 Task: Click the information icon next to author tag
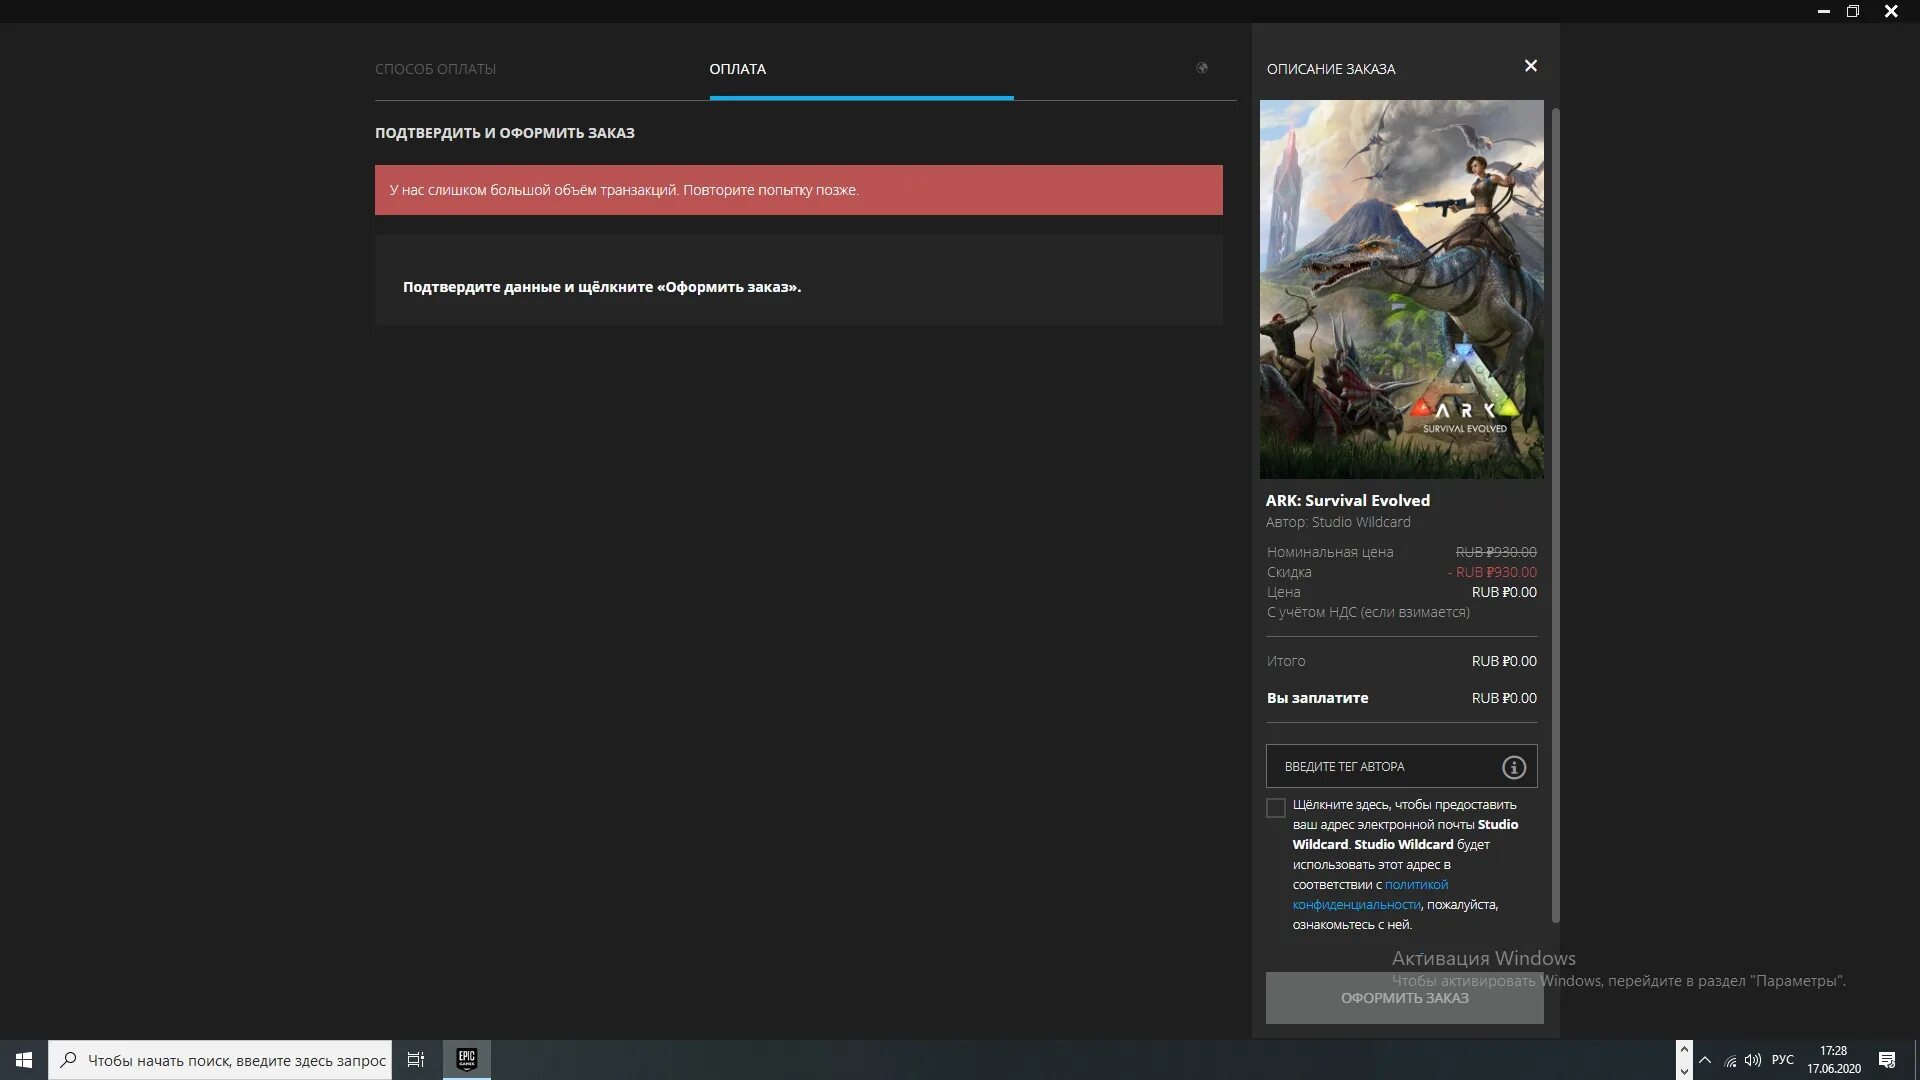1513,766
